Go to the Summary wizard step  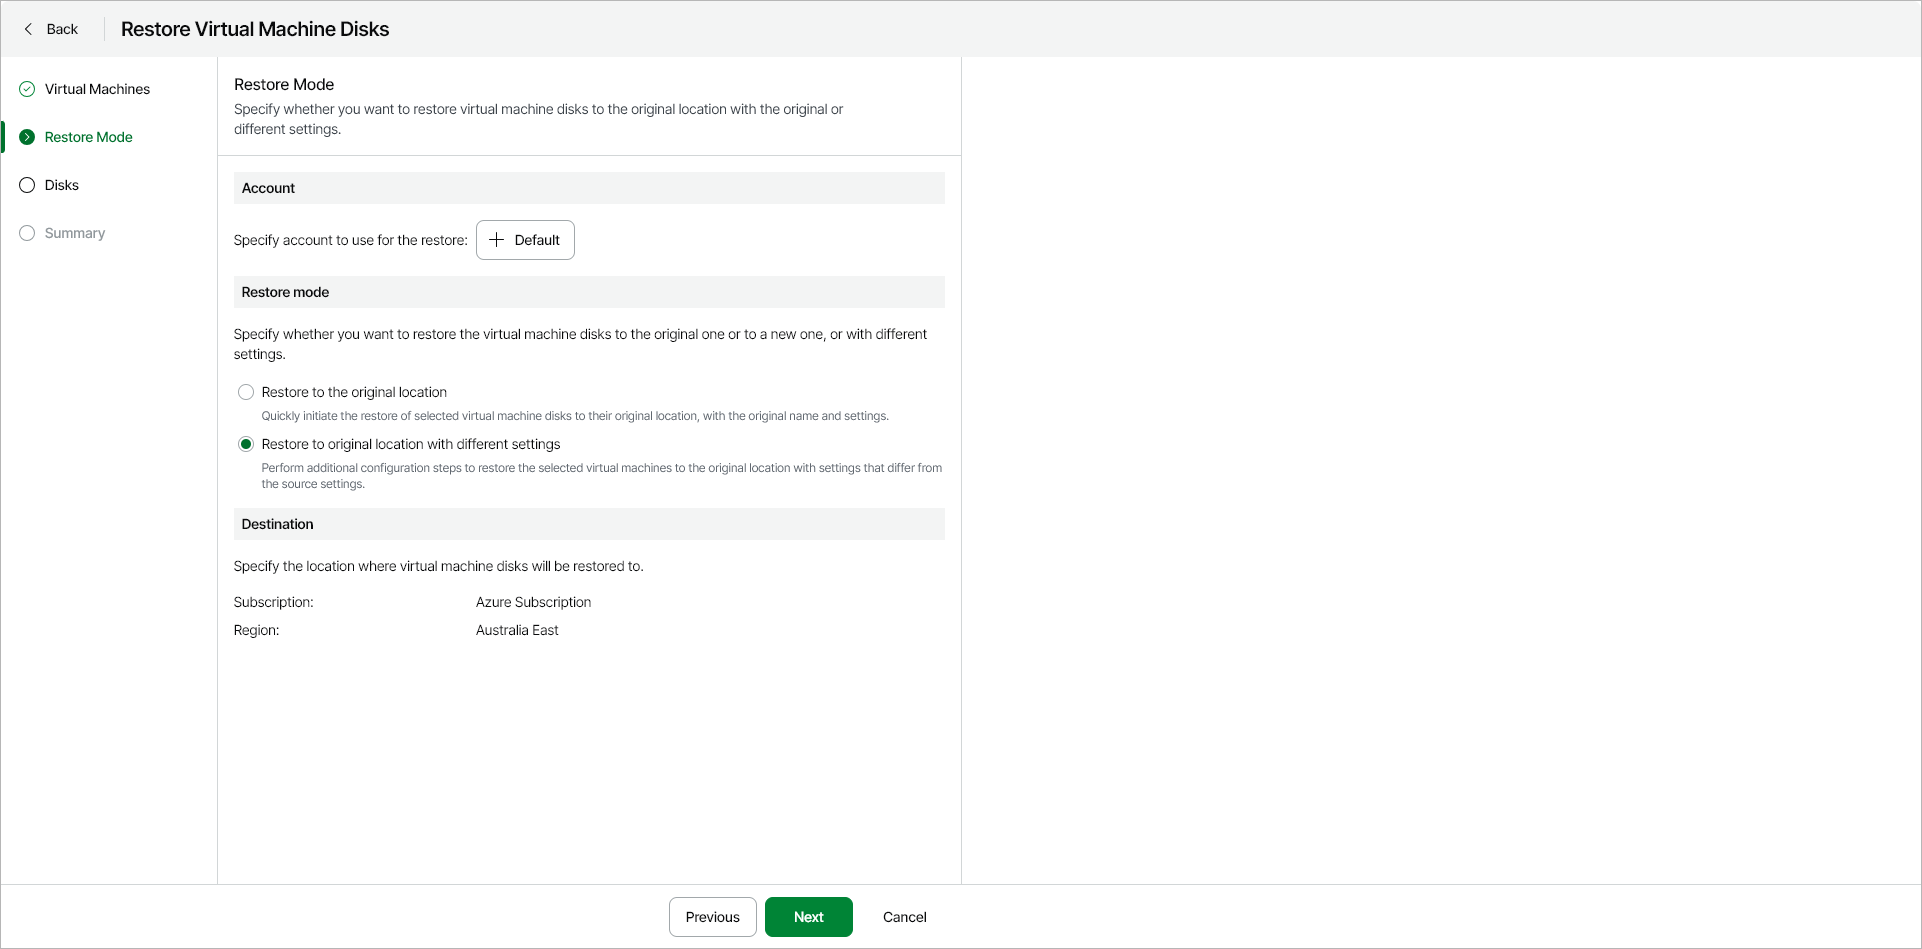click(75, 233)
